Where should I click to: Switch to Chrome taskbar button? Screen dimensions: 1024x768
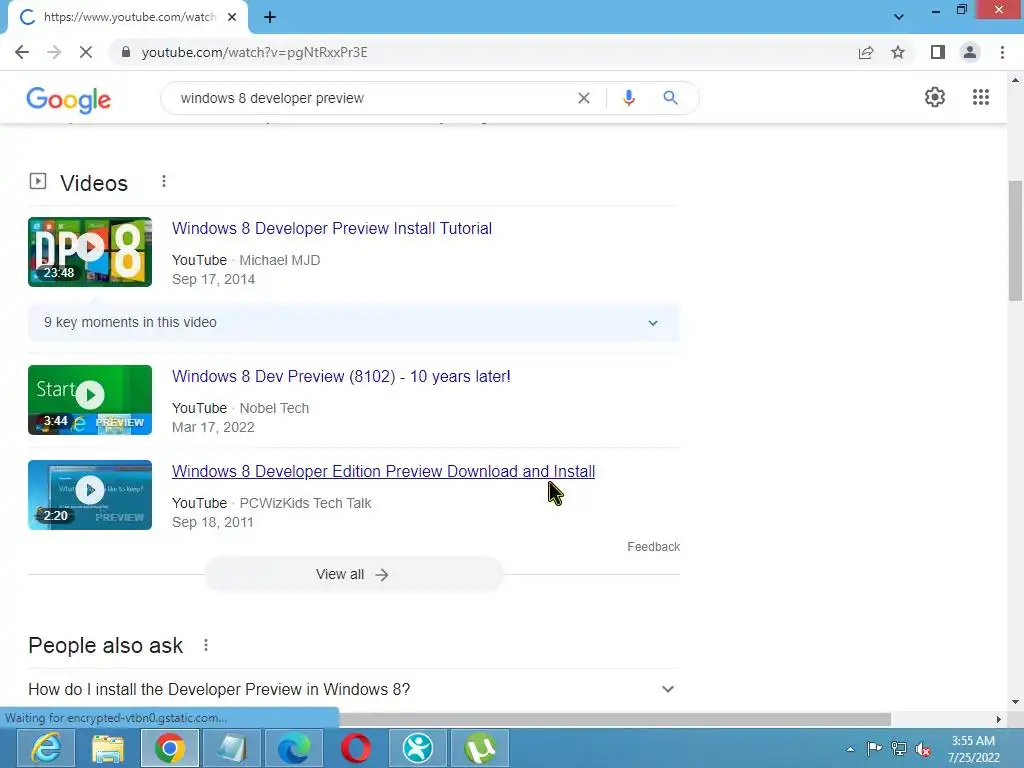(x=170, y=748)
